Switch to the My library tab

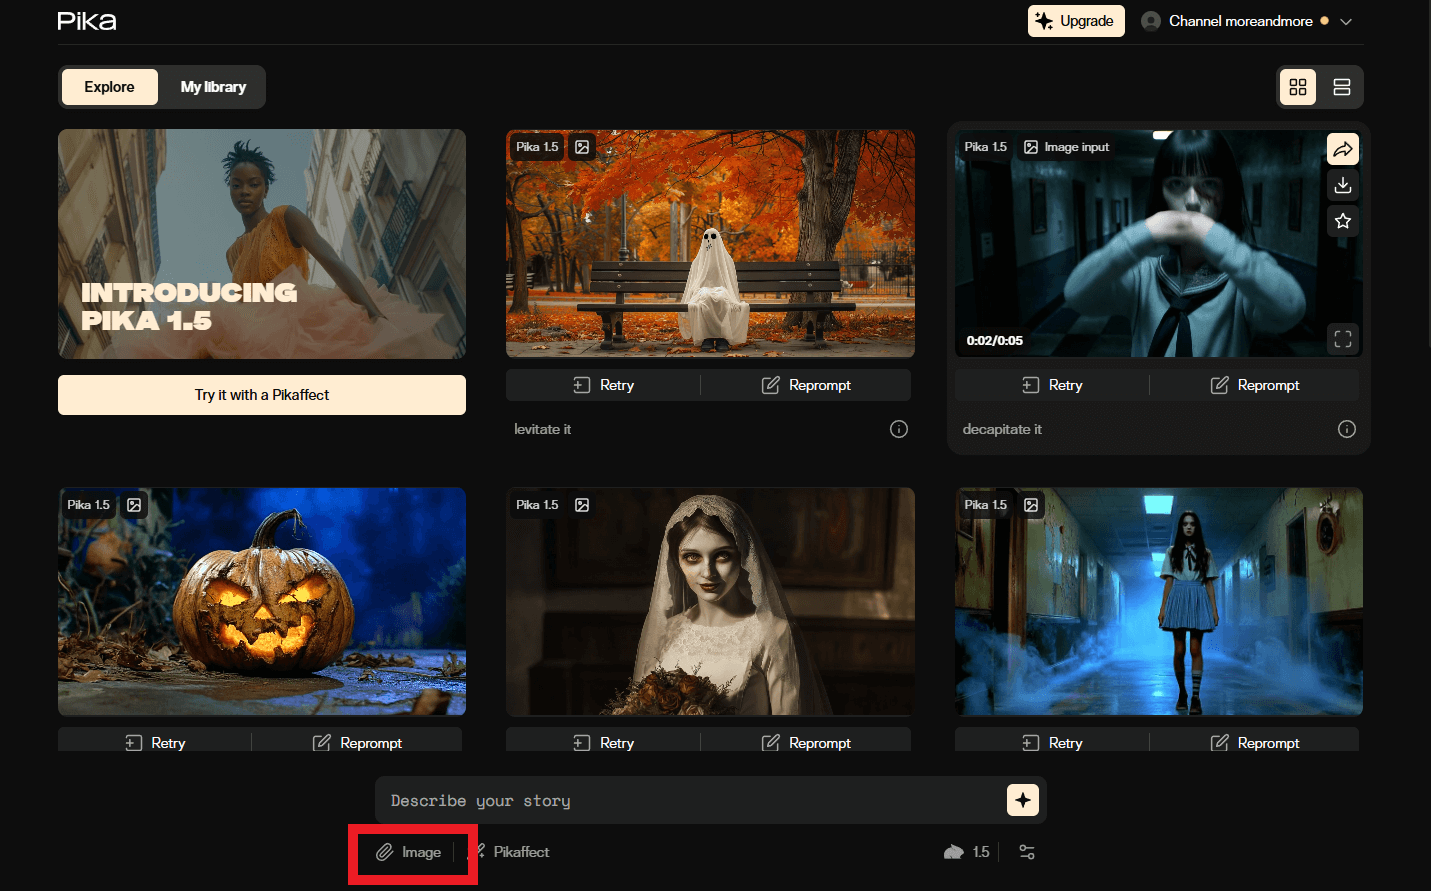point(213,87)
